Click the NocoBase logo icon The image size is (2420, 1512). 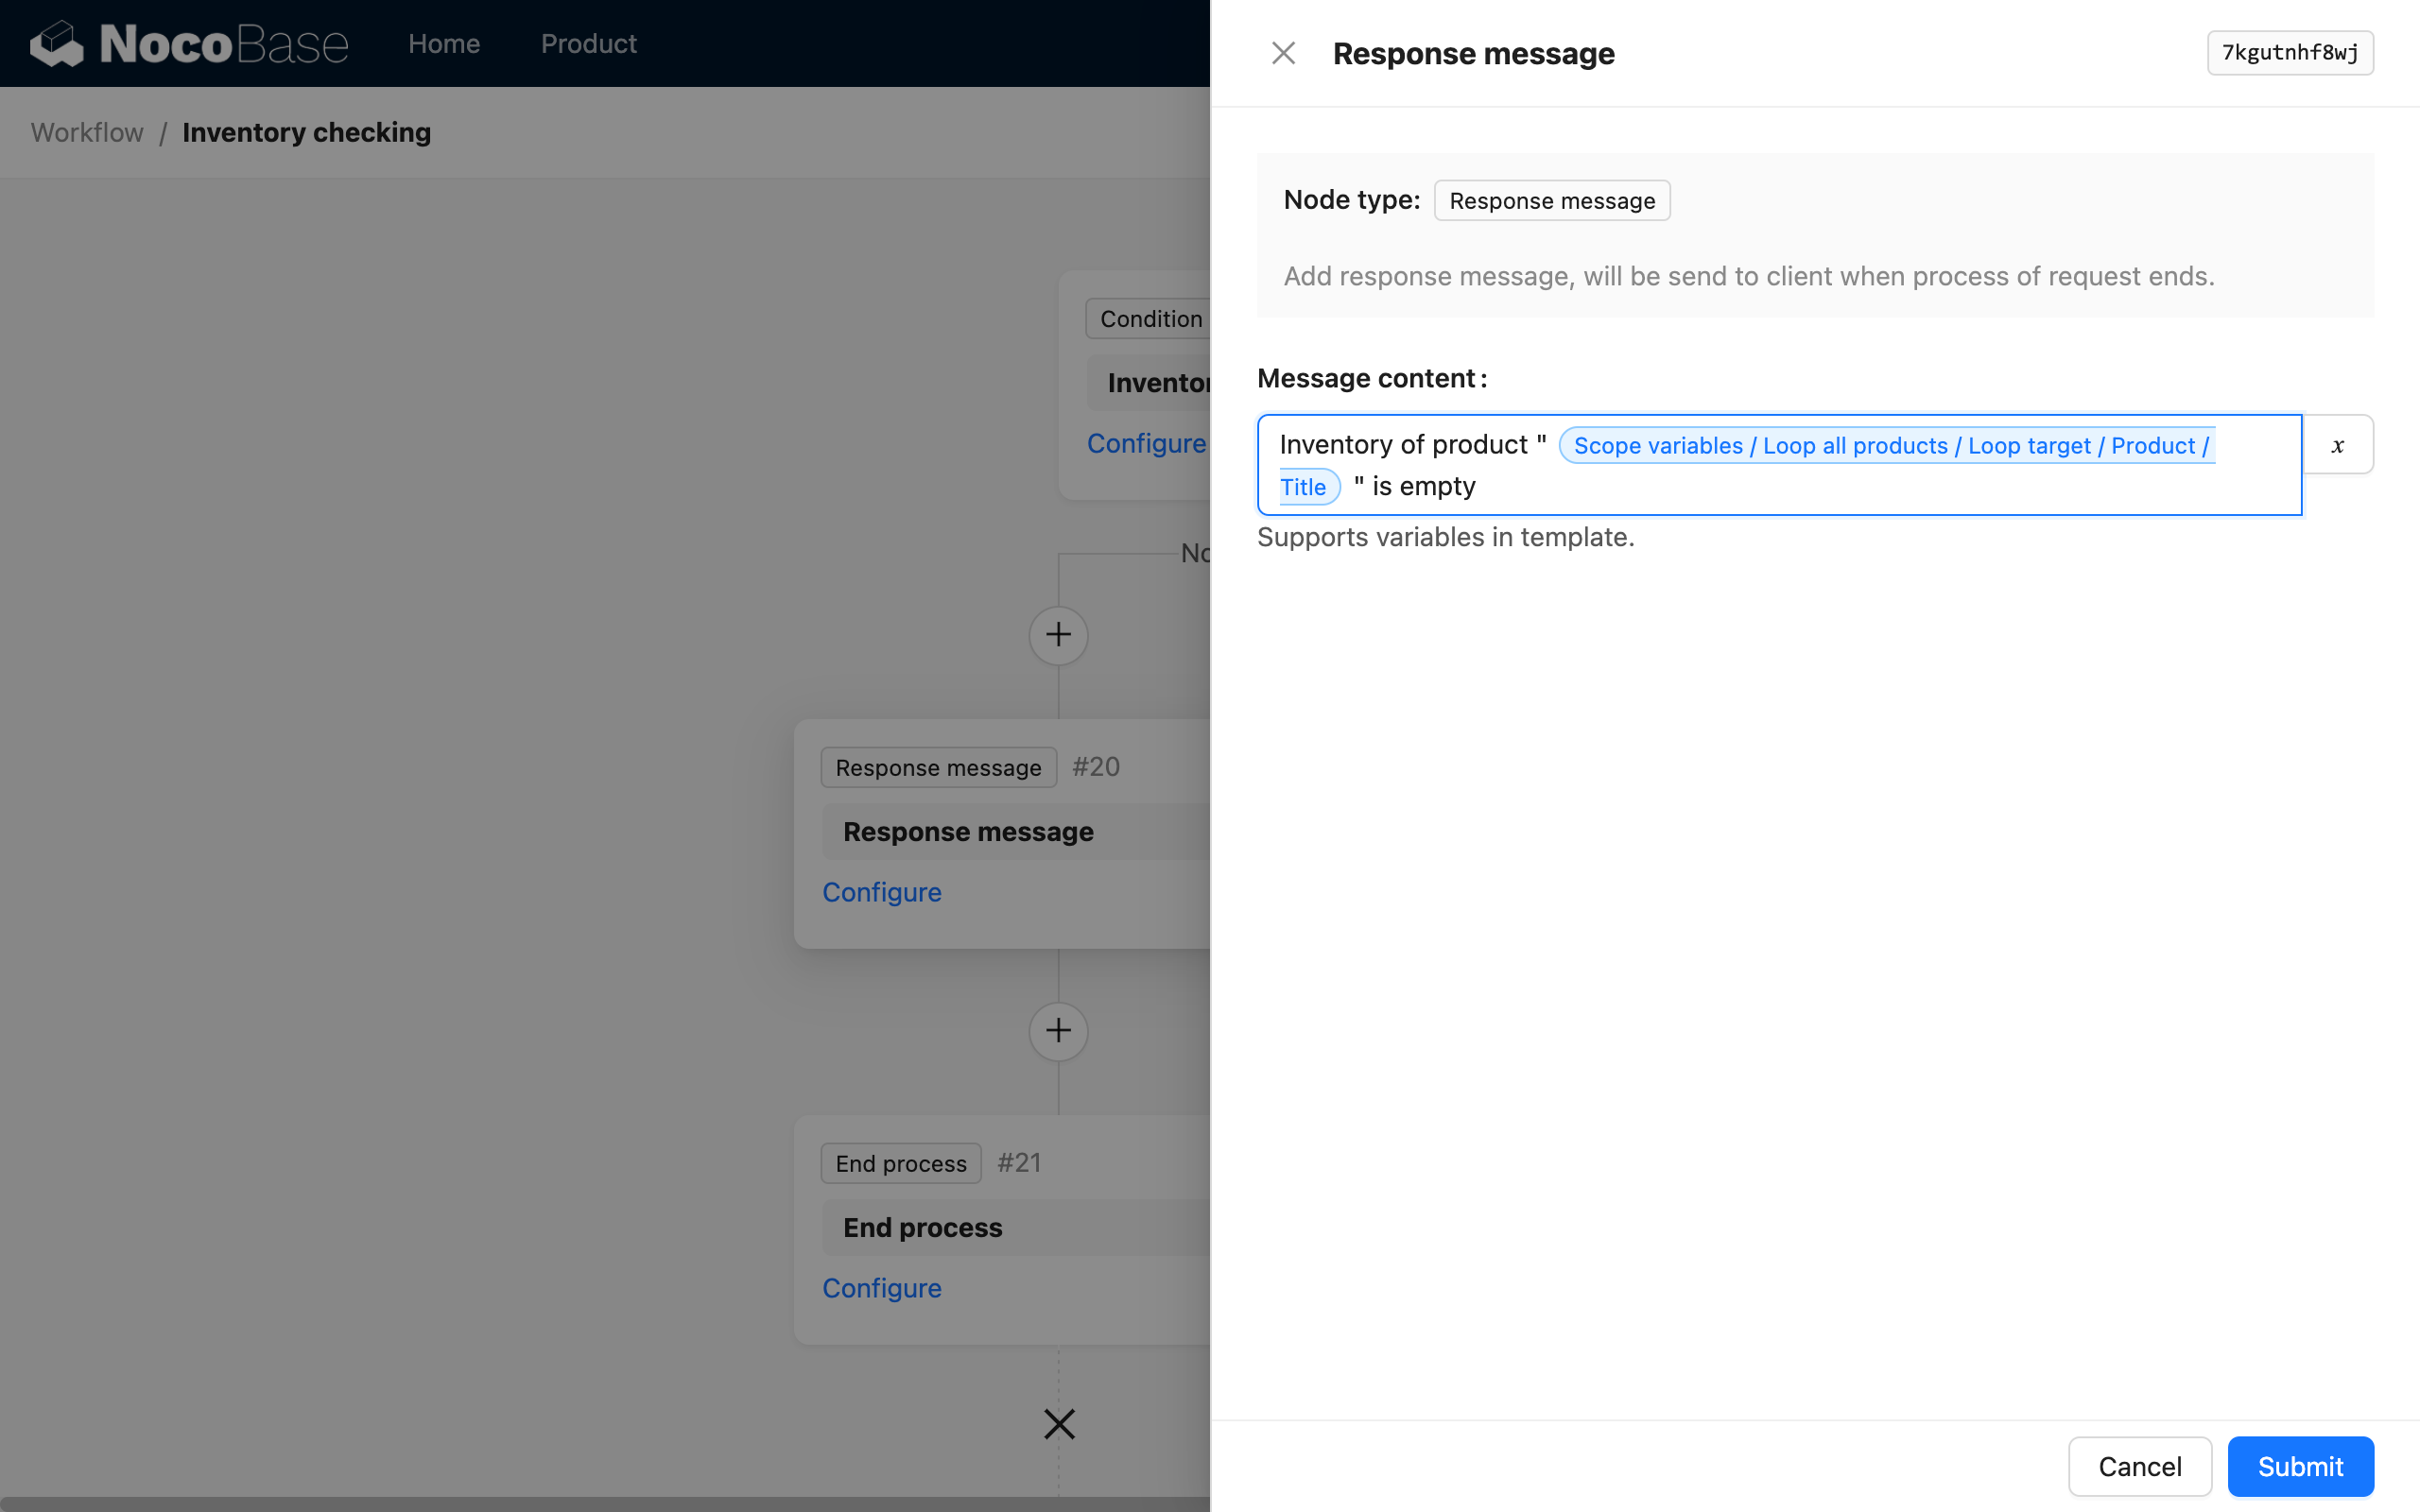click(x=57, y=42)
